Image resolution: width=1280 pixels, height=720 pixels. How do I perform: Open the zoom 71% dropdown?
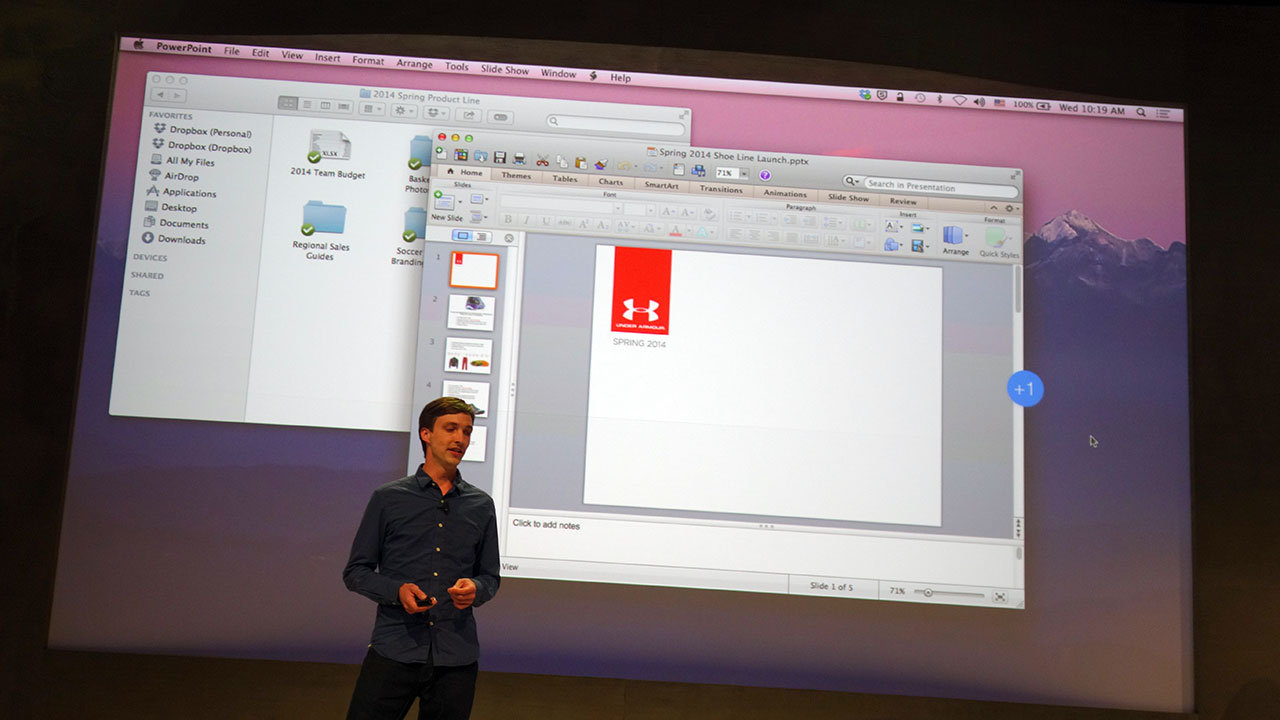(743, 174)
